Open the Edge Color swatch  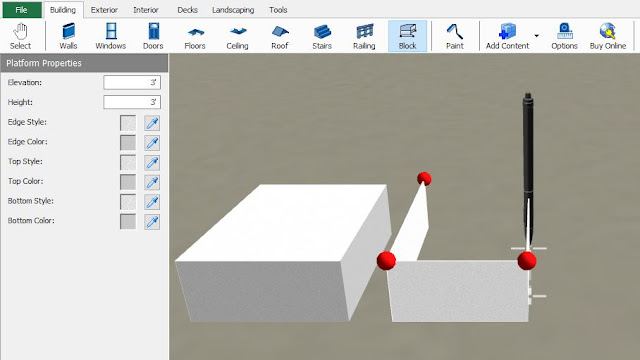[x=128, y=142]
